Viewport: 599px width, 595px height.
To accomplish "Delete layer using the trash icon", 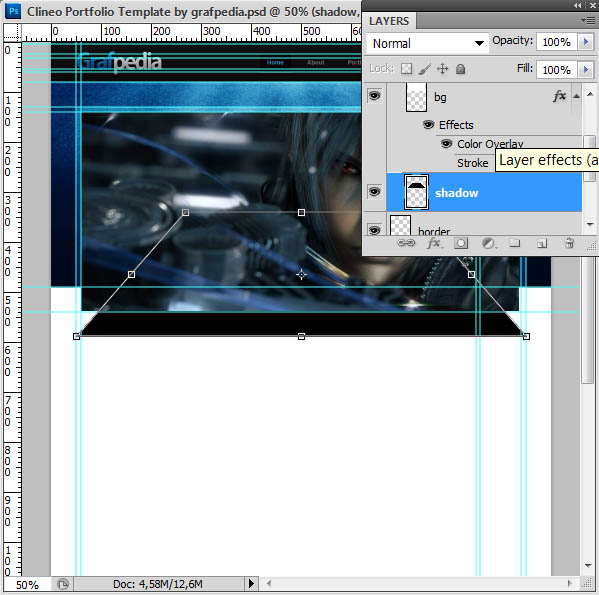I will point(569,243).
